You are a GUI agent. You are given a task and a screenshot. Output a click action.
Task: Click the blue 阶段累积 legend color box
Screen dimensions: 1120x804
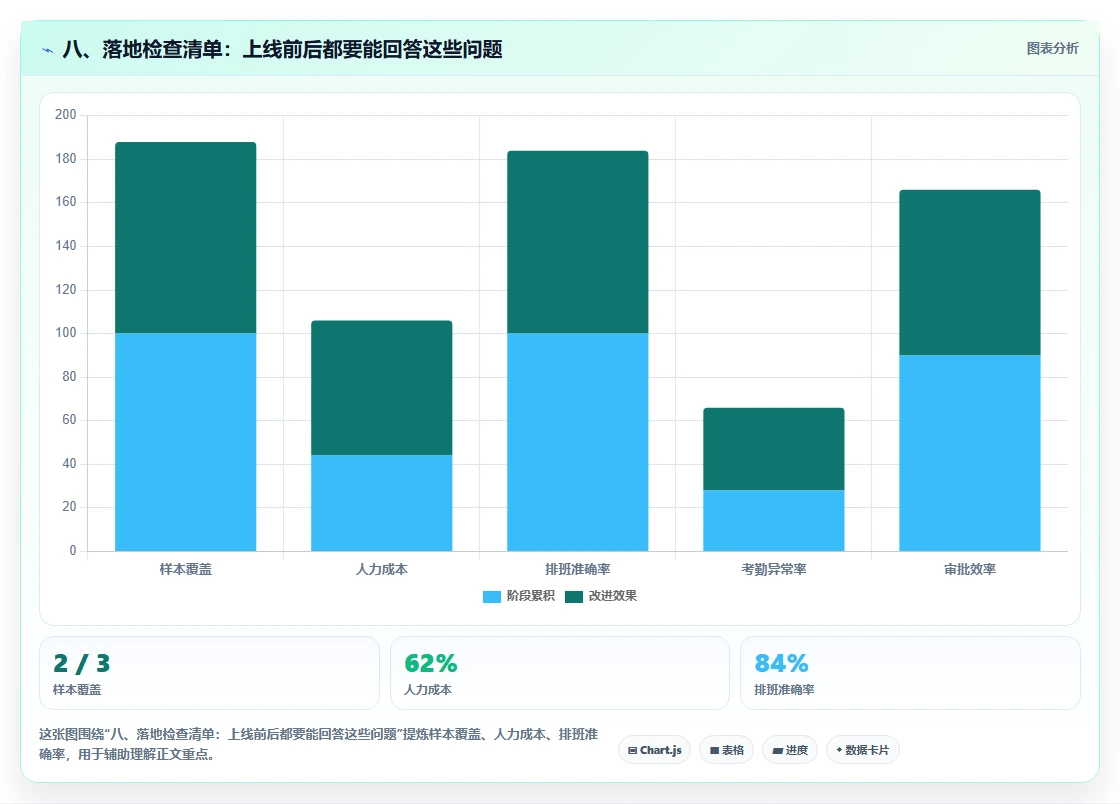(x=491, y=597)
